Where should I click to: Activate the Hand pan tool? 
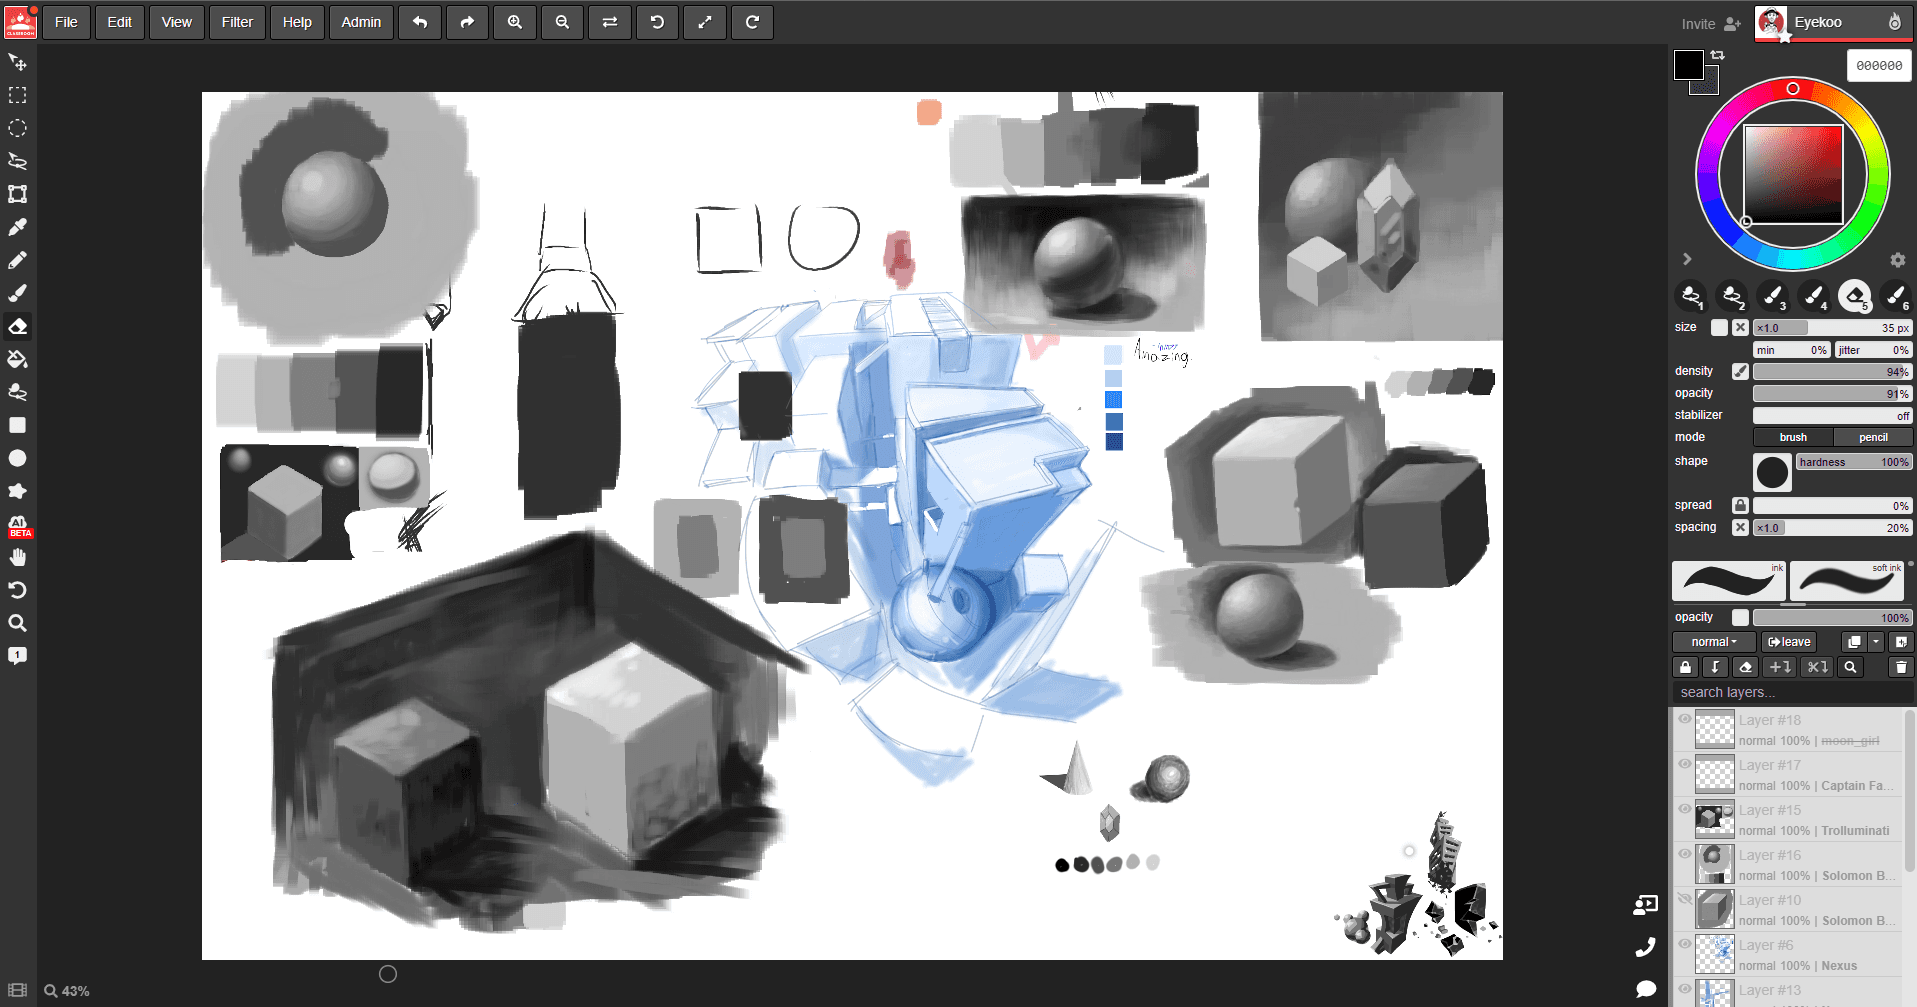17,557
